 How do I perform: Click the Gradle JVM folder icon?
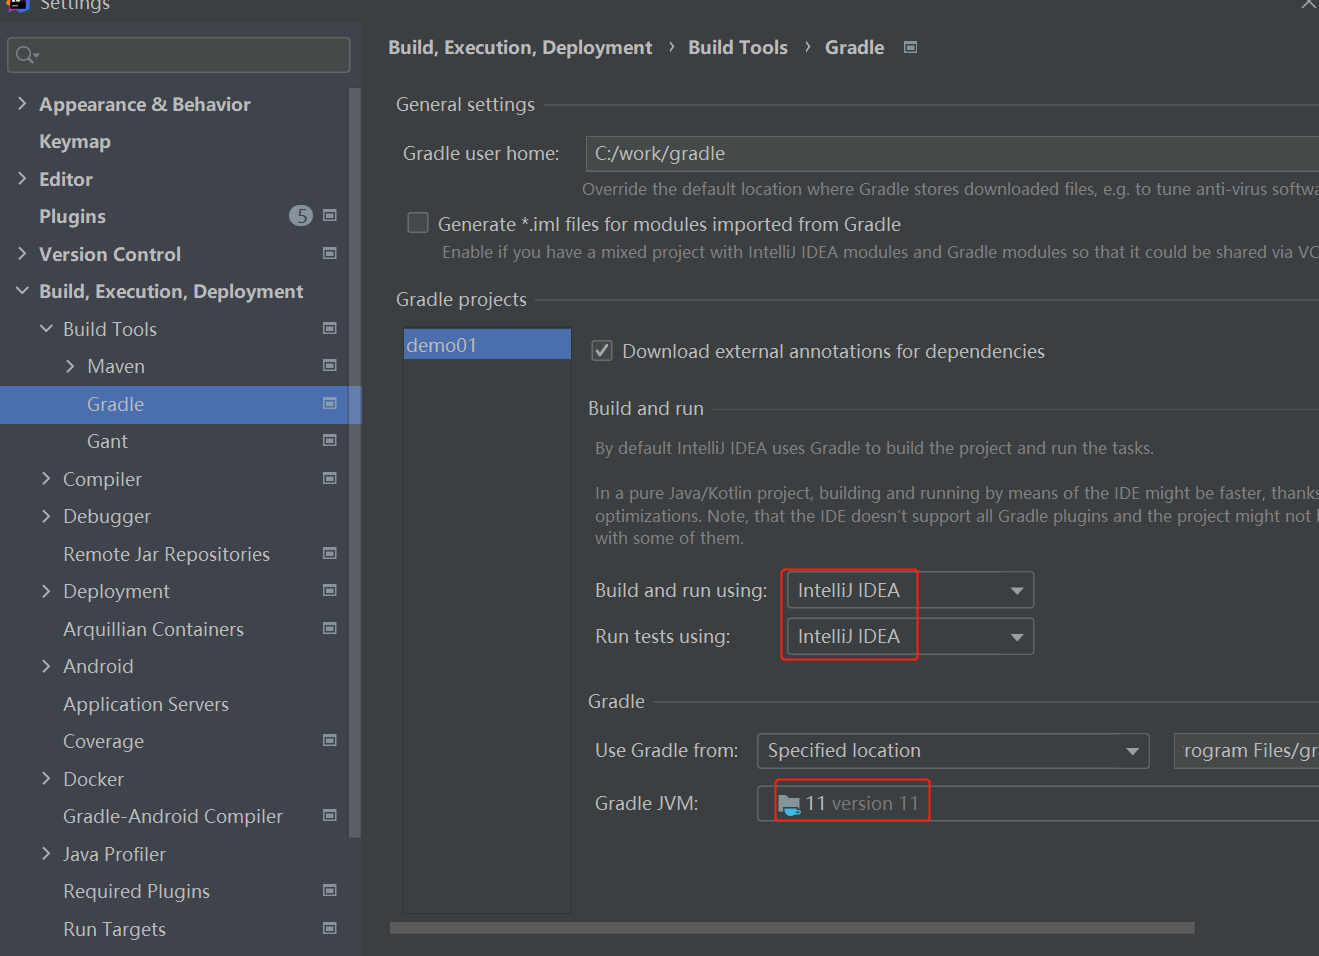click(x=789, y=804)
